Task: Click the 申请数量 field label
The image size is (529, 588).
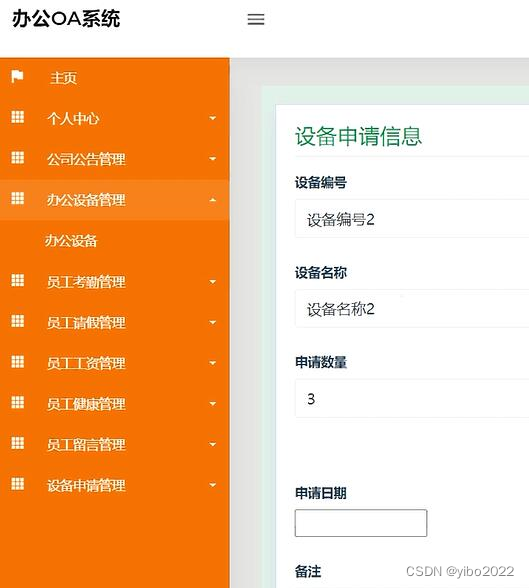Action: (321, 362)
